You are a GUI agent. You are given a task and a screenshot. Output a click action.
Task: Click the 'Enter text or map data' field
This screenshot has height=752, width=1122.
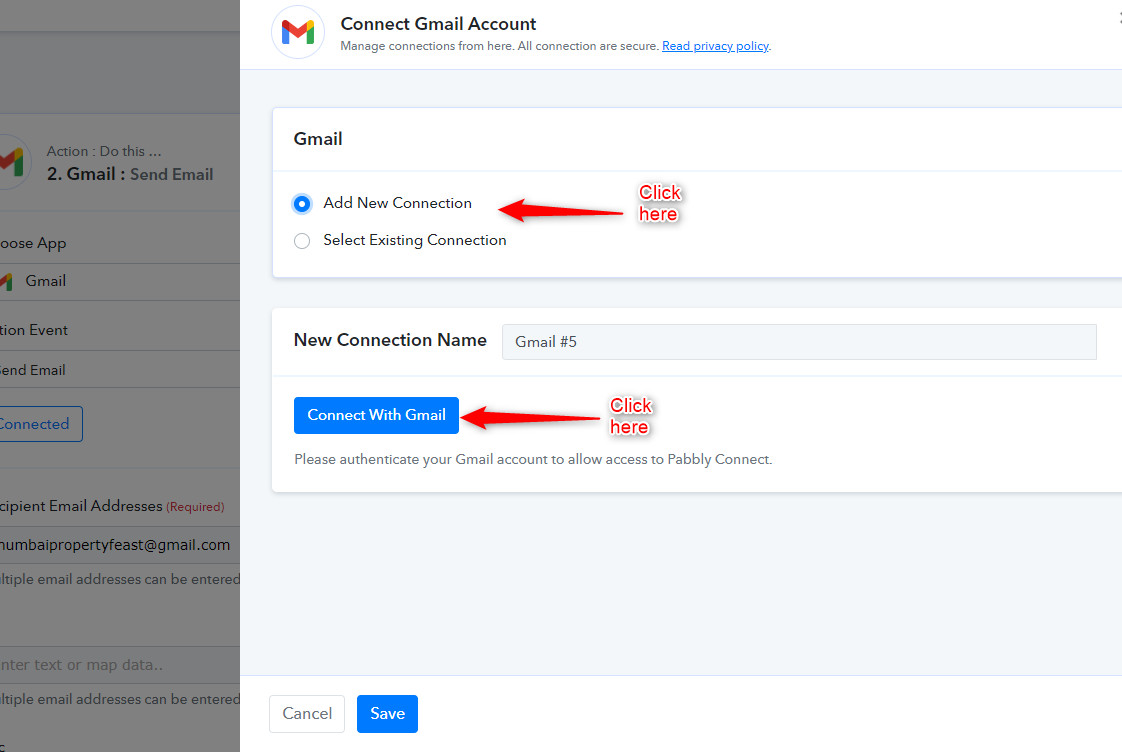click(x=120, y=665)
